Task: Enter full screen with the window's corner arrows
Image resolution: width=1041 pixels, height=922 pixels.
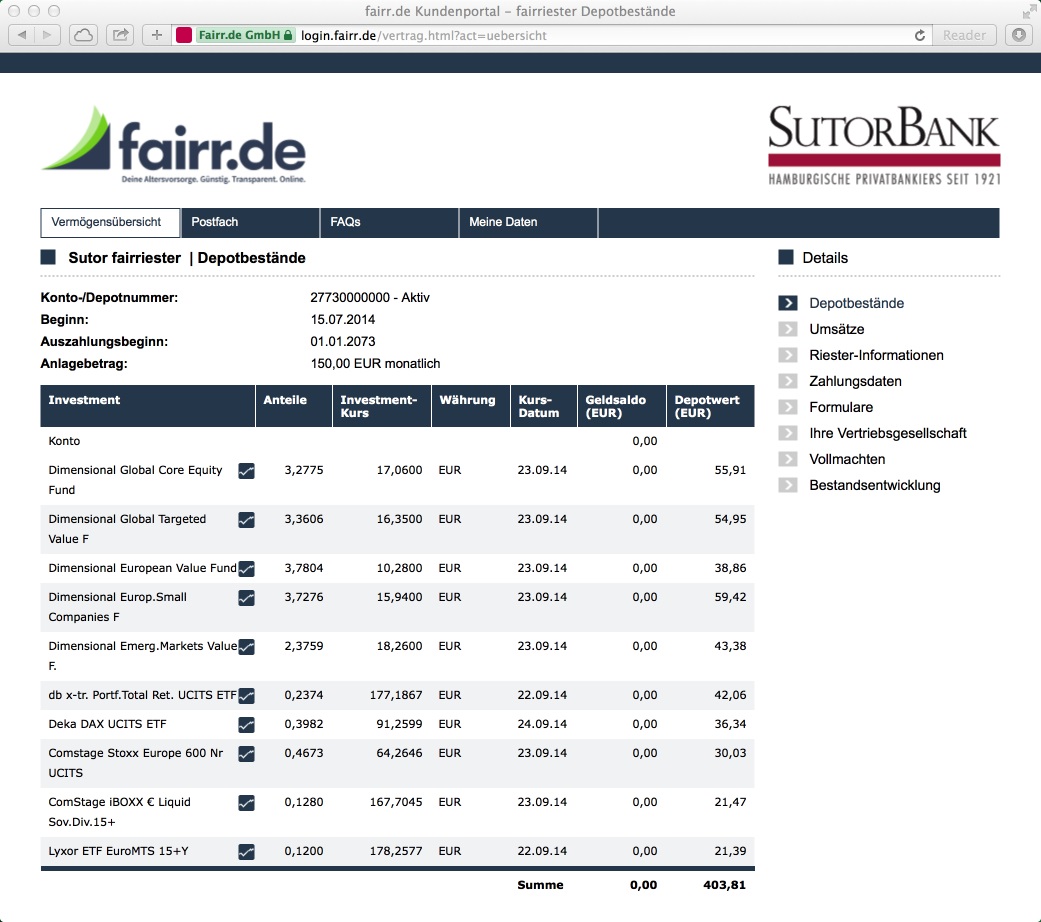Action: pyautogui.click(x=1029, y=11)
